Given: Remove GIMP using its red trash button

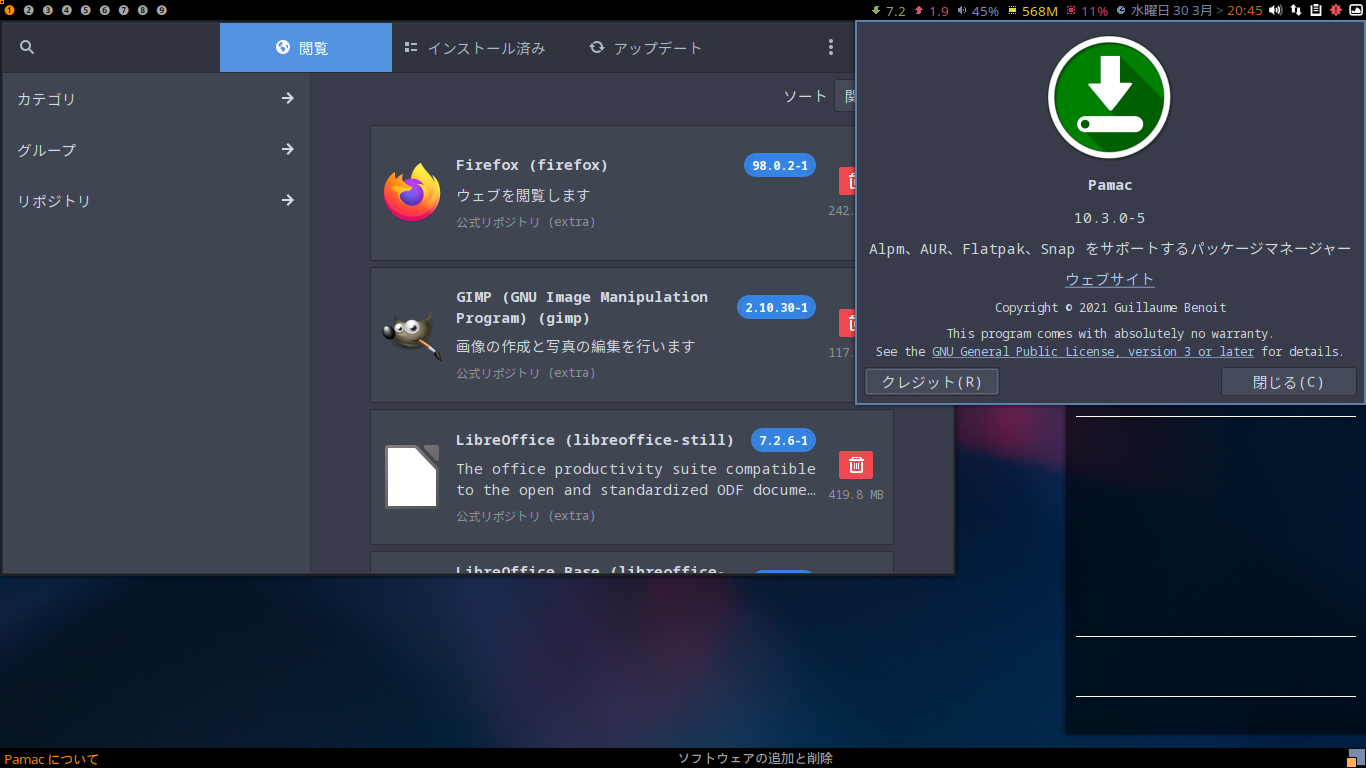Looking at the screenshot, I should 848,323.
